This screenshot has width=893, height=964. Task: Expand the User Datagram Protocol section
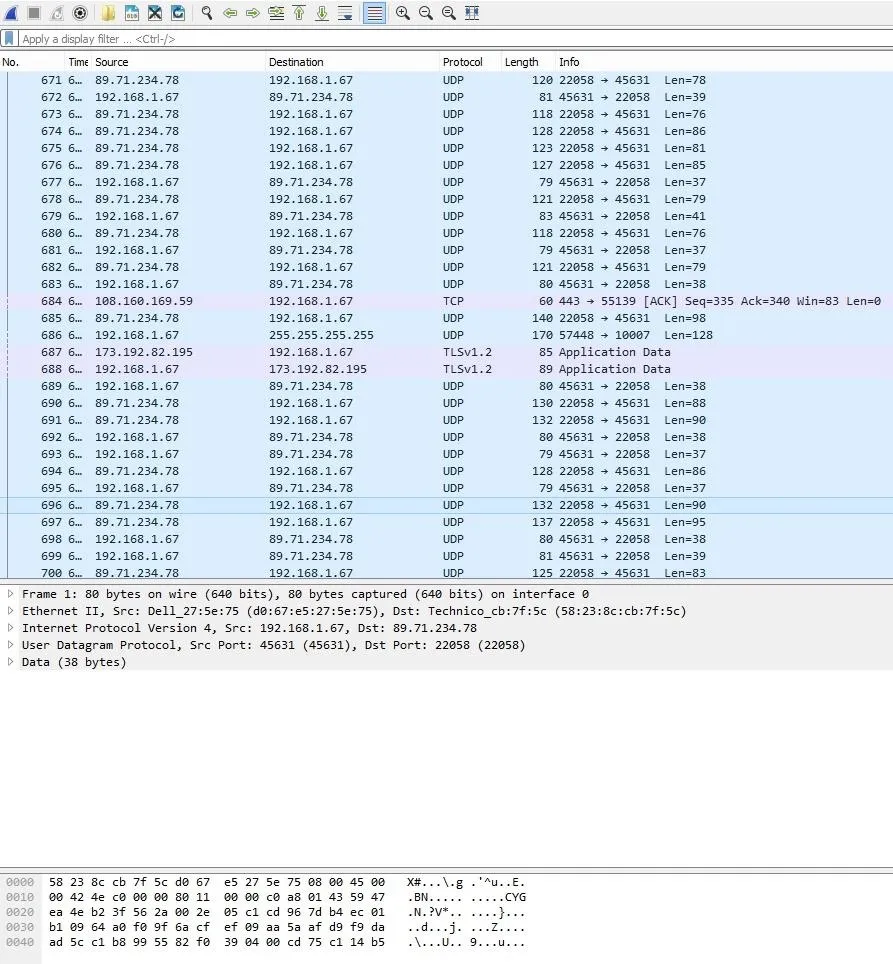coord(10,645)
